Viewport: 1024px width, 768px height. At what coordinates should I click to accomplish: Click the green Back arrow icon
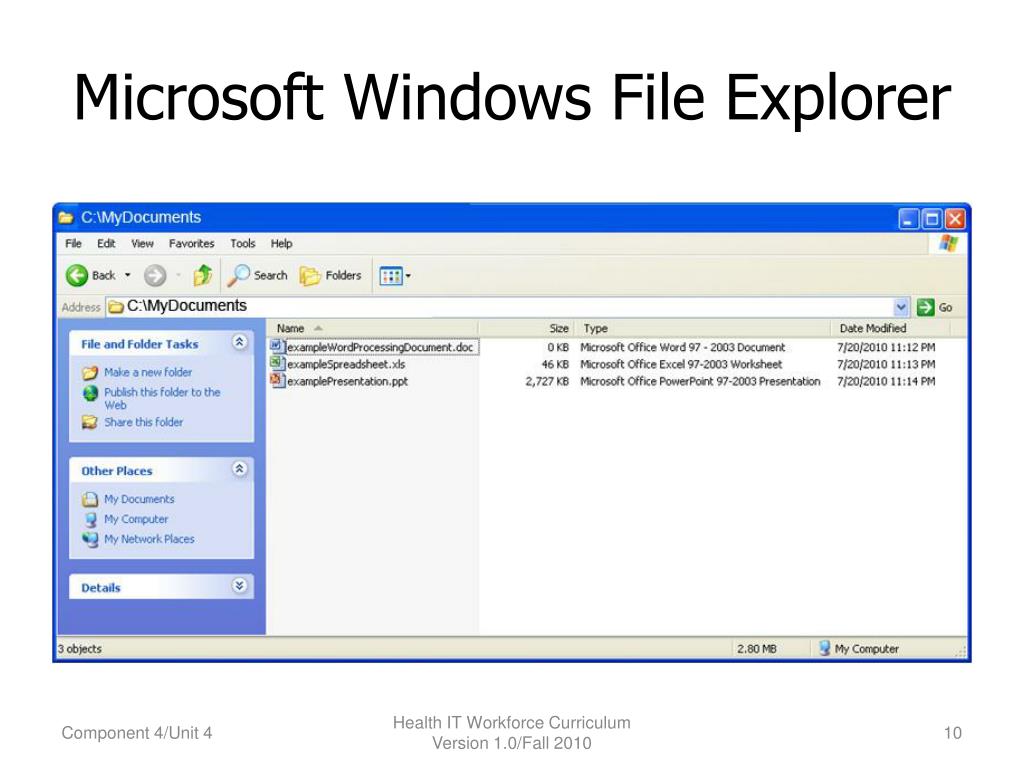point(77,276)
